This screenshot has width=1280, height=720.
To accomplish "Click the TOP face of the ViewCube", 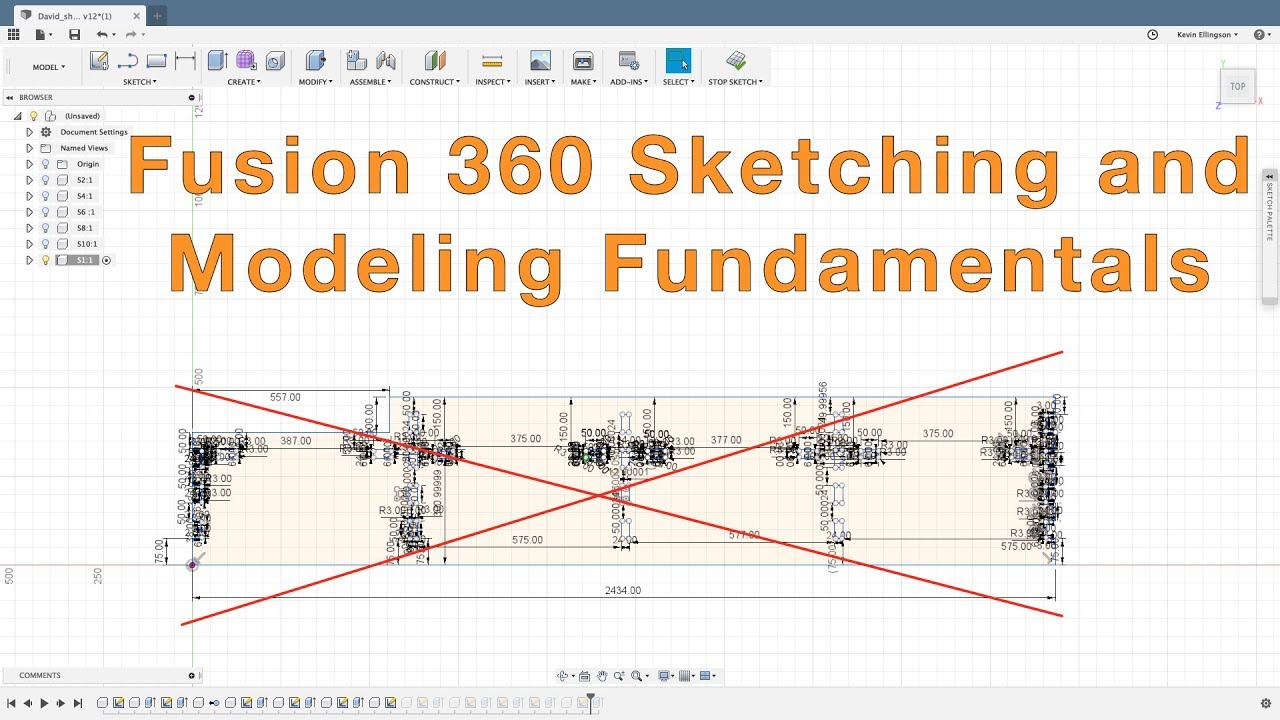I will pyautogui.click(x=1237, y=86).
